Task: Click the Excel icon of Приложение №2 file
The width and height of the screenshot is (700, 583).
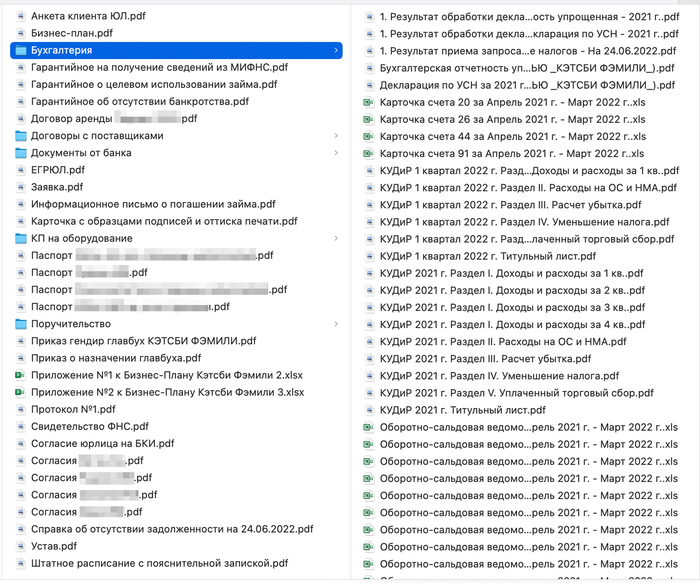Action: pyautogui.click(x=20, y=392)
